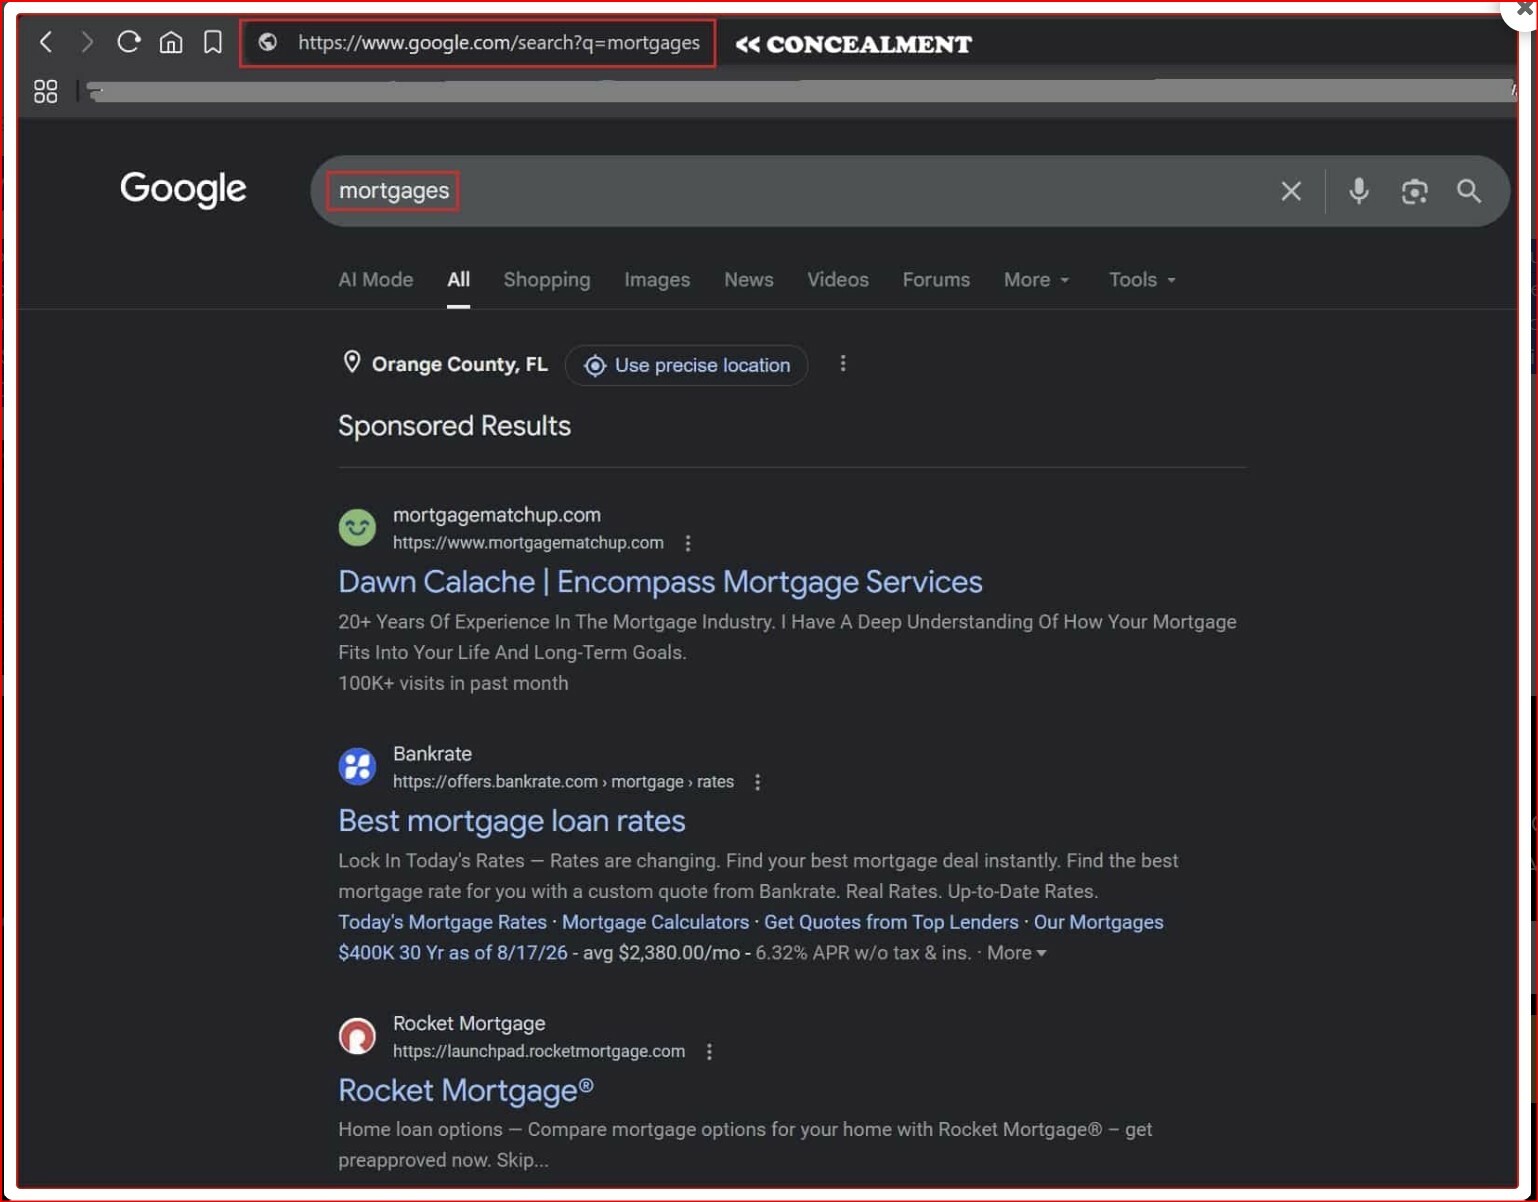This screenshot has height=1202, width=1538.
Task: Click the mortgagematchup.com advertiser name
Action: tap(497, 515)
